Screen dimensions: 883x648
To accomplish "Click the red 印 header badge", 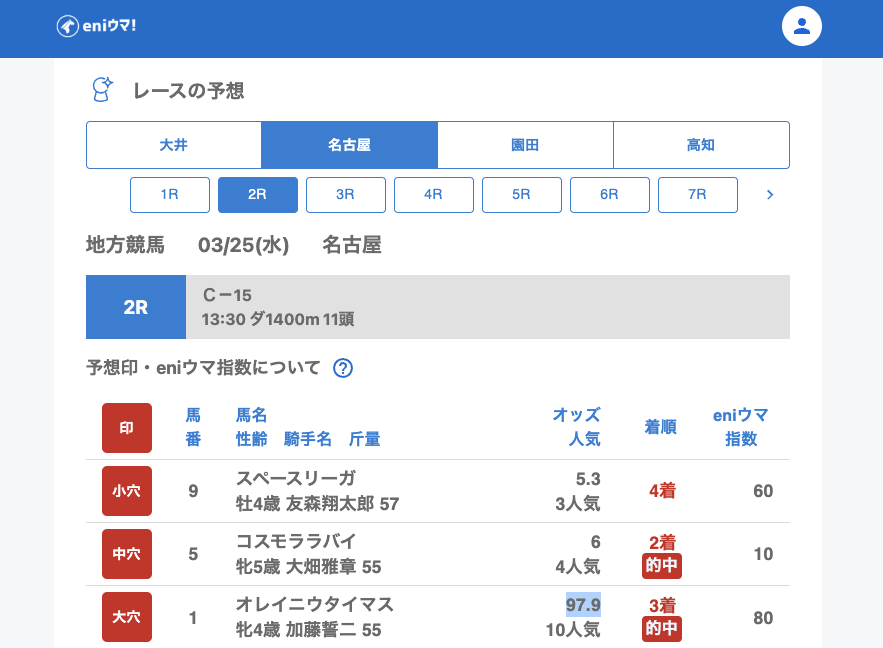I will [x=127, y=428].
